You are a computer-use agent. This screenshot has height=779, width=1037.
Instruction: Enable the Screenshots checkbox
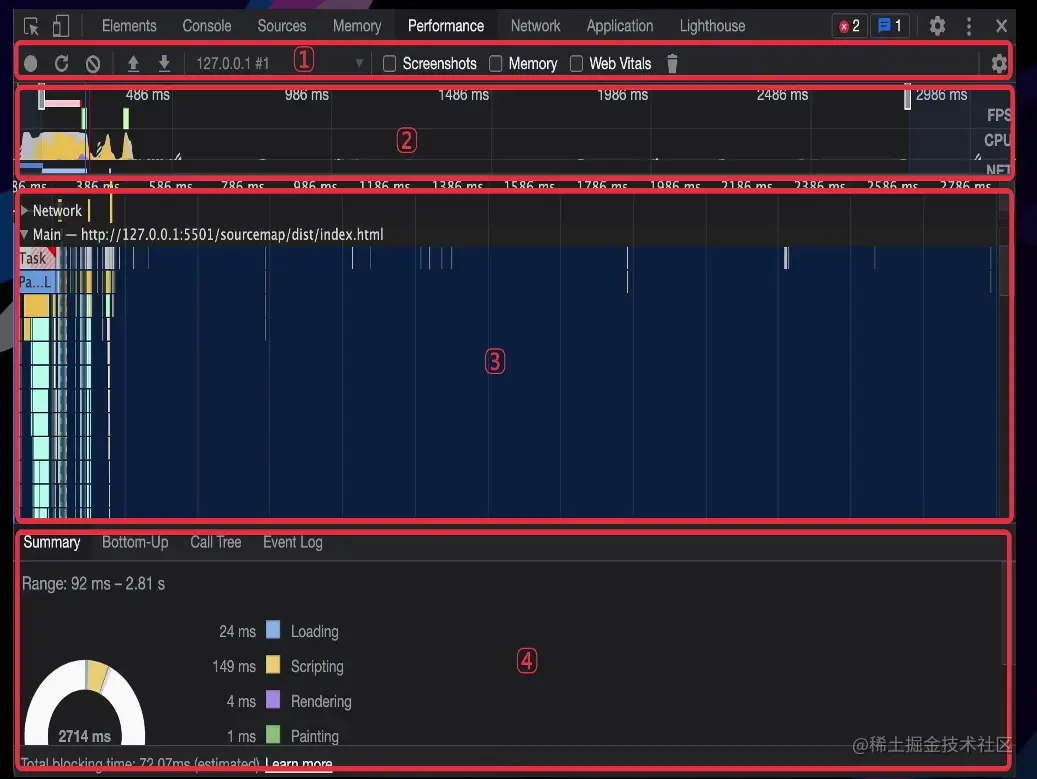point(390,63)
